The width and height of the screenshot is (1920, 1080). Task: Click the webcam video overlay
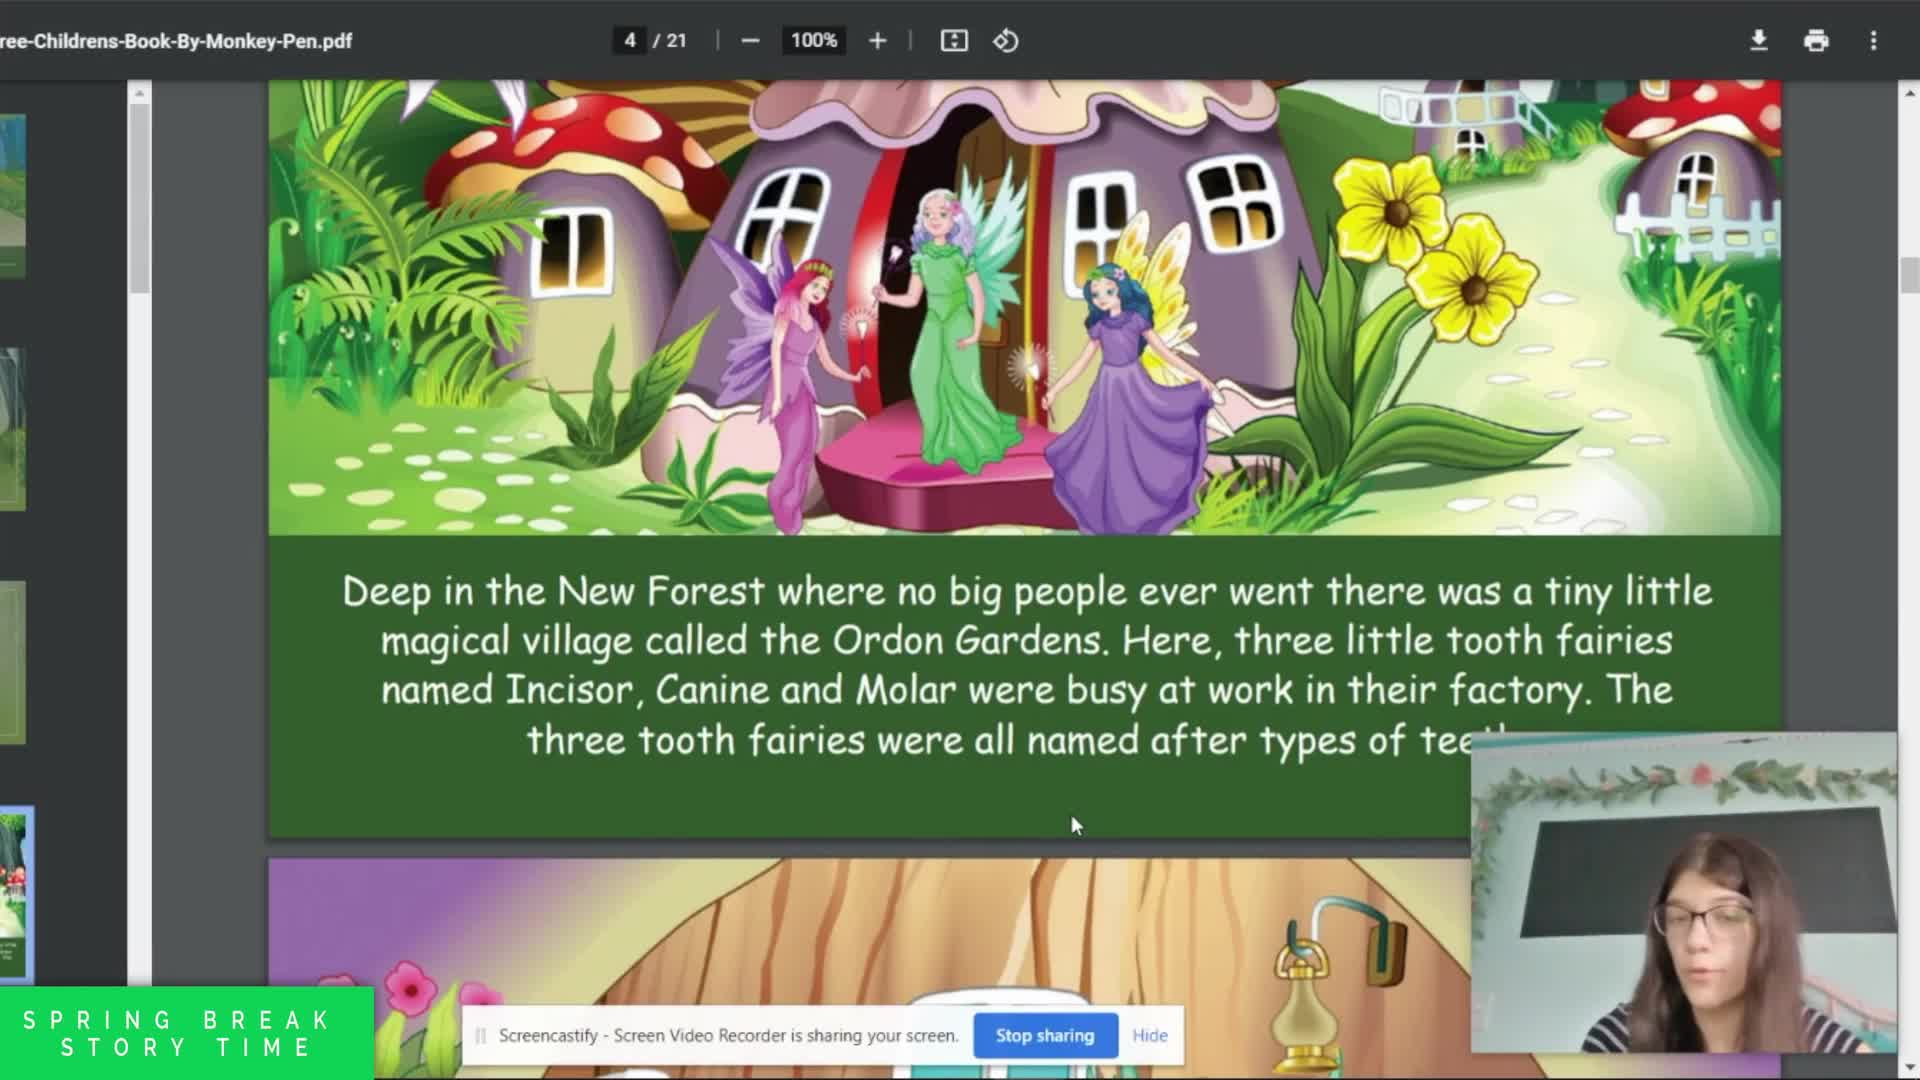pyautogui.click(x=1684, y=893)
